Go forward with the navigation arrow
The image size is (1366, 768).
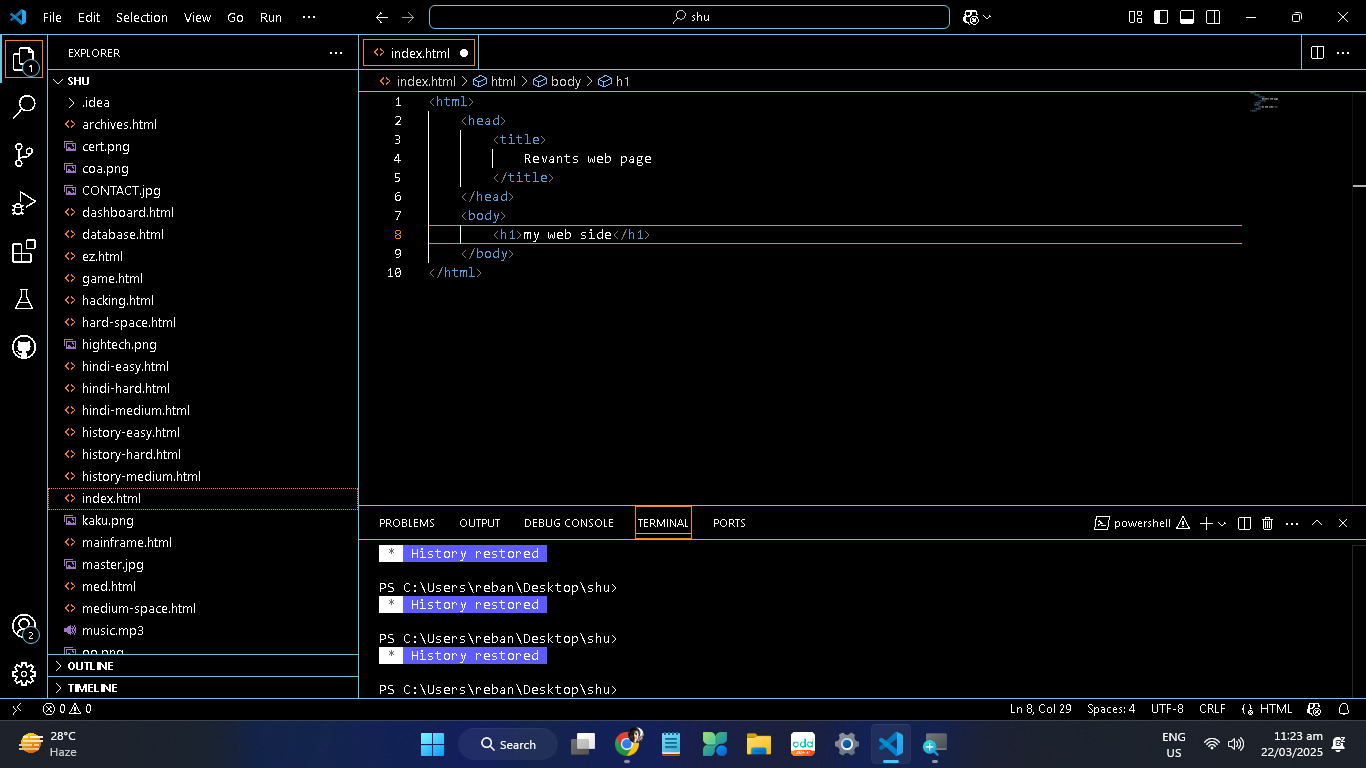click(x=407, y=17)
